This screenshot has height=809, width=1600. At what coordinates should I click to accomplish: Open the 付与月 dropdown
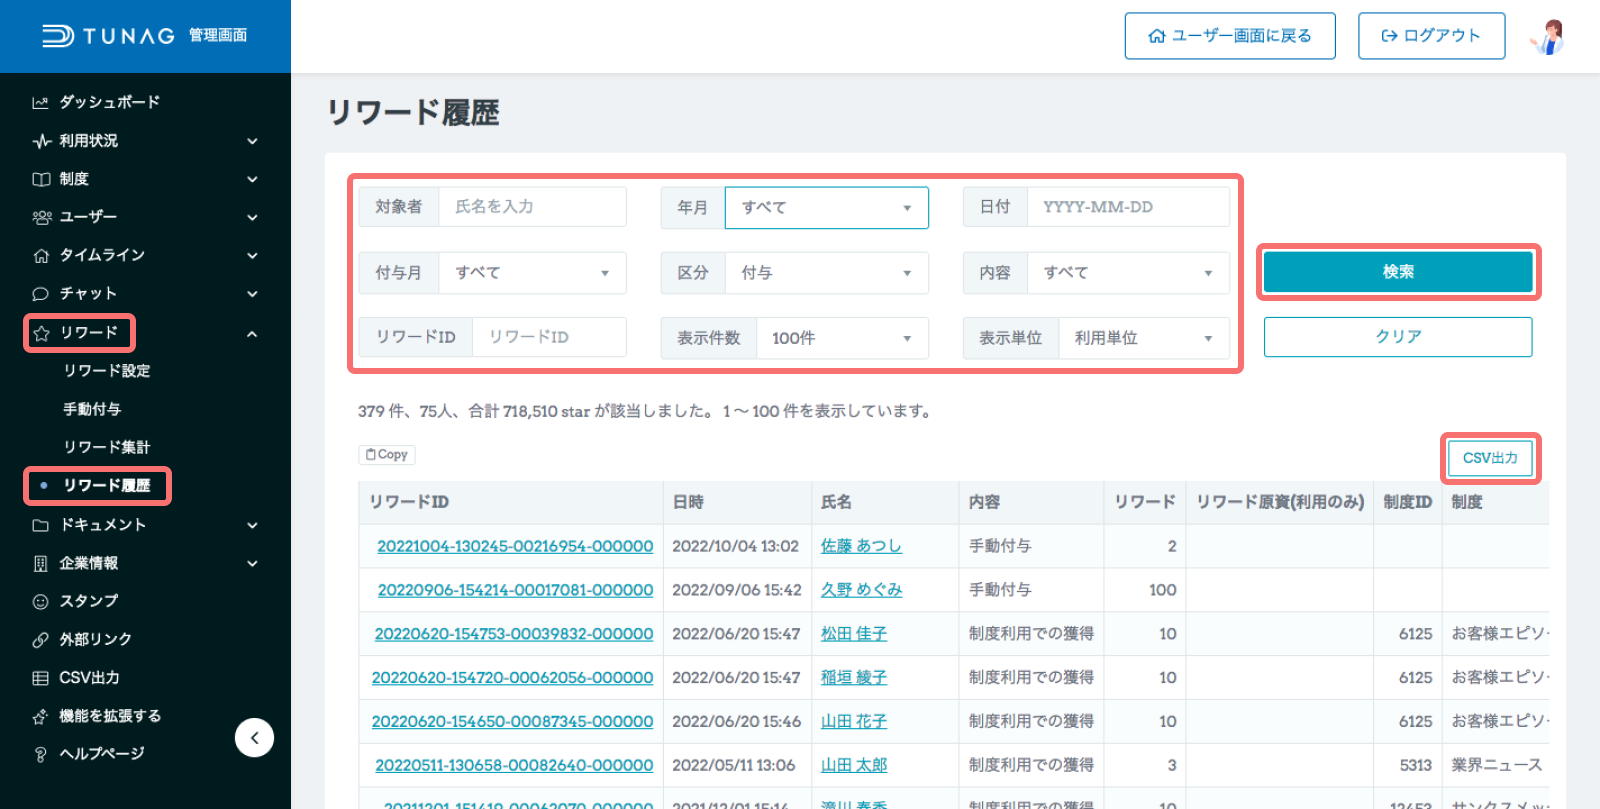click(532, 273)
